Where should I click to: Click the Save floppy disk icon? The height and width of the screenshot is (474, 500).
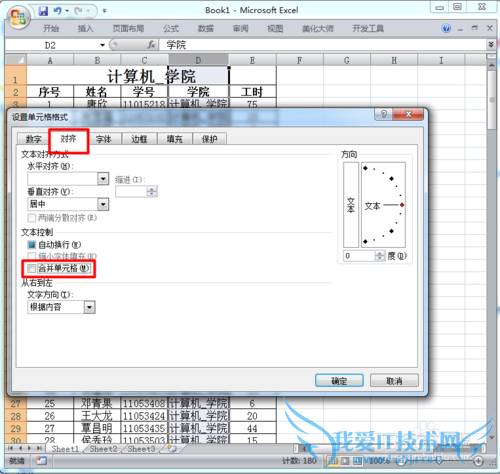pos(43,11)
